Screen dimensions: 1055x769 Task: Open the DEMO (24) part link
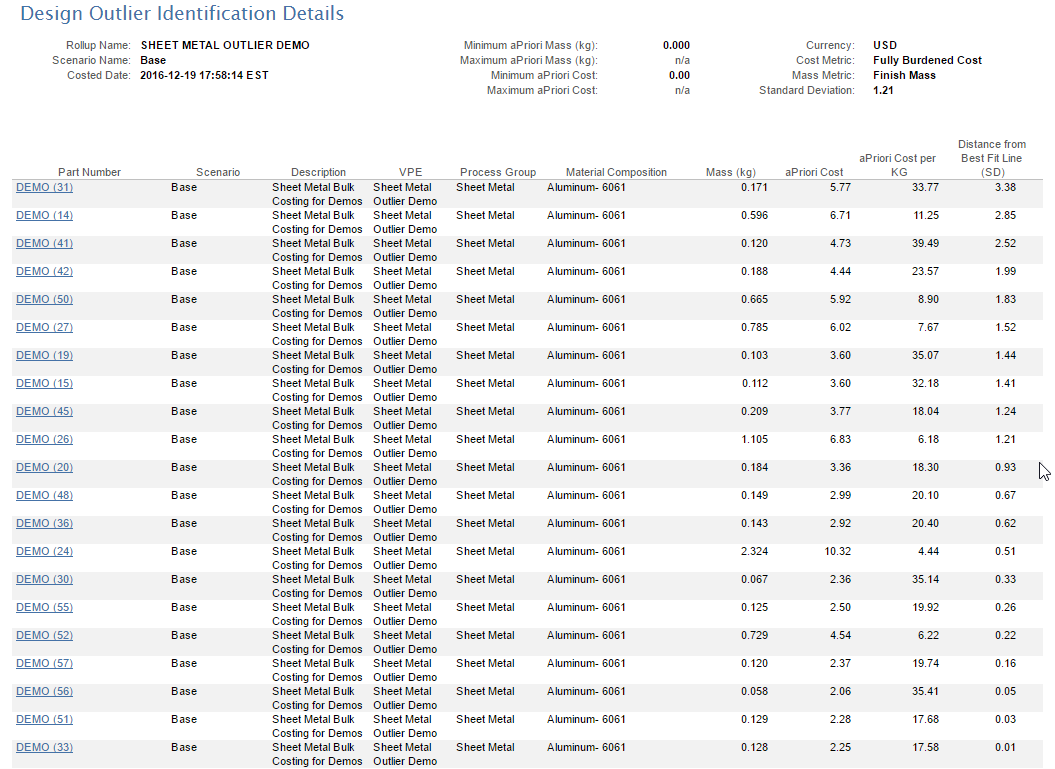click(x=44, y=551)
